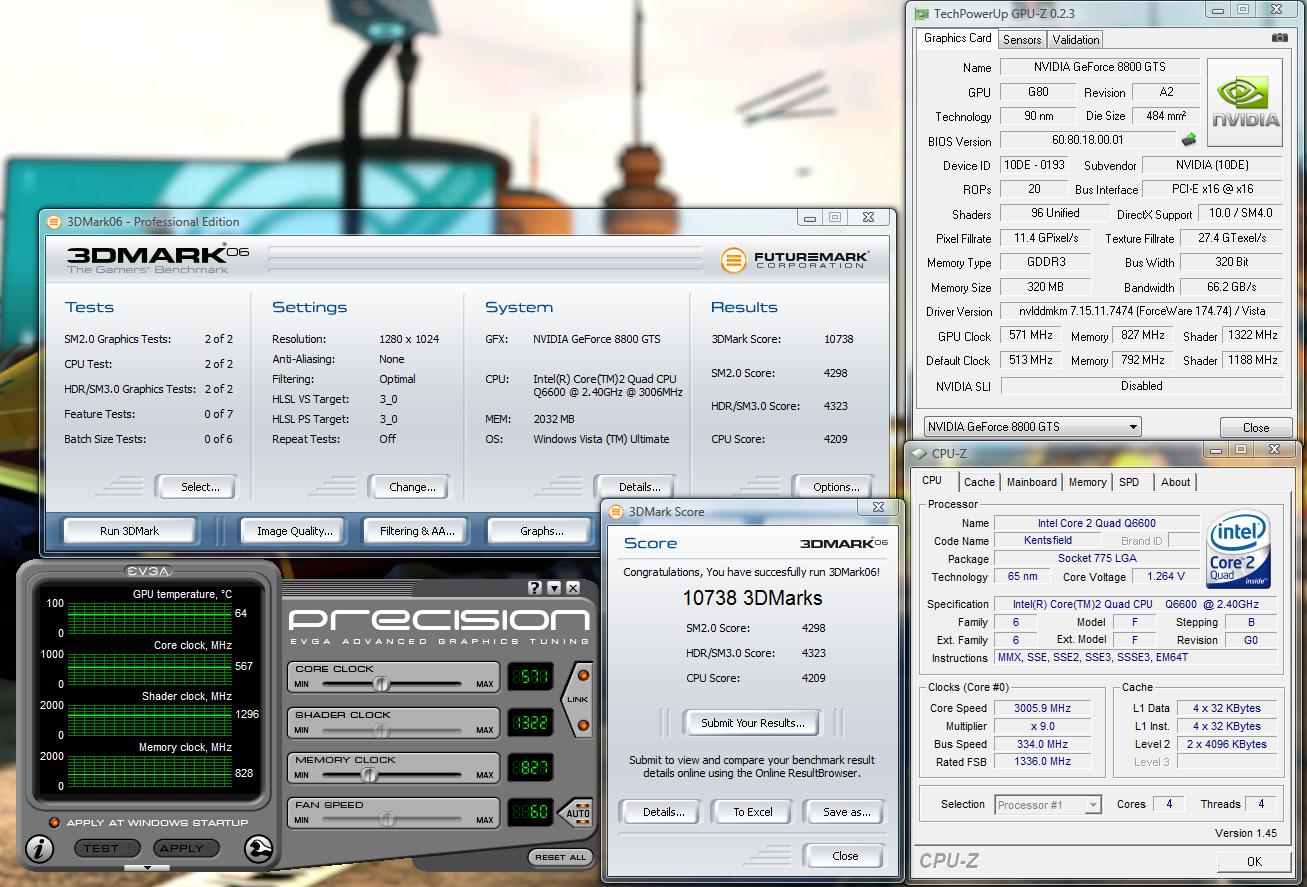Click the Filtering & AA button

point(417,531)
